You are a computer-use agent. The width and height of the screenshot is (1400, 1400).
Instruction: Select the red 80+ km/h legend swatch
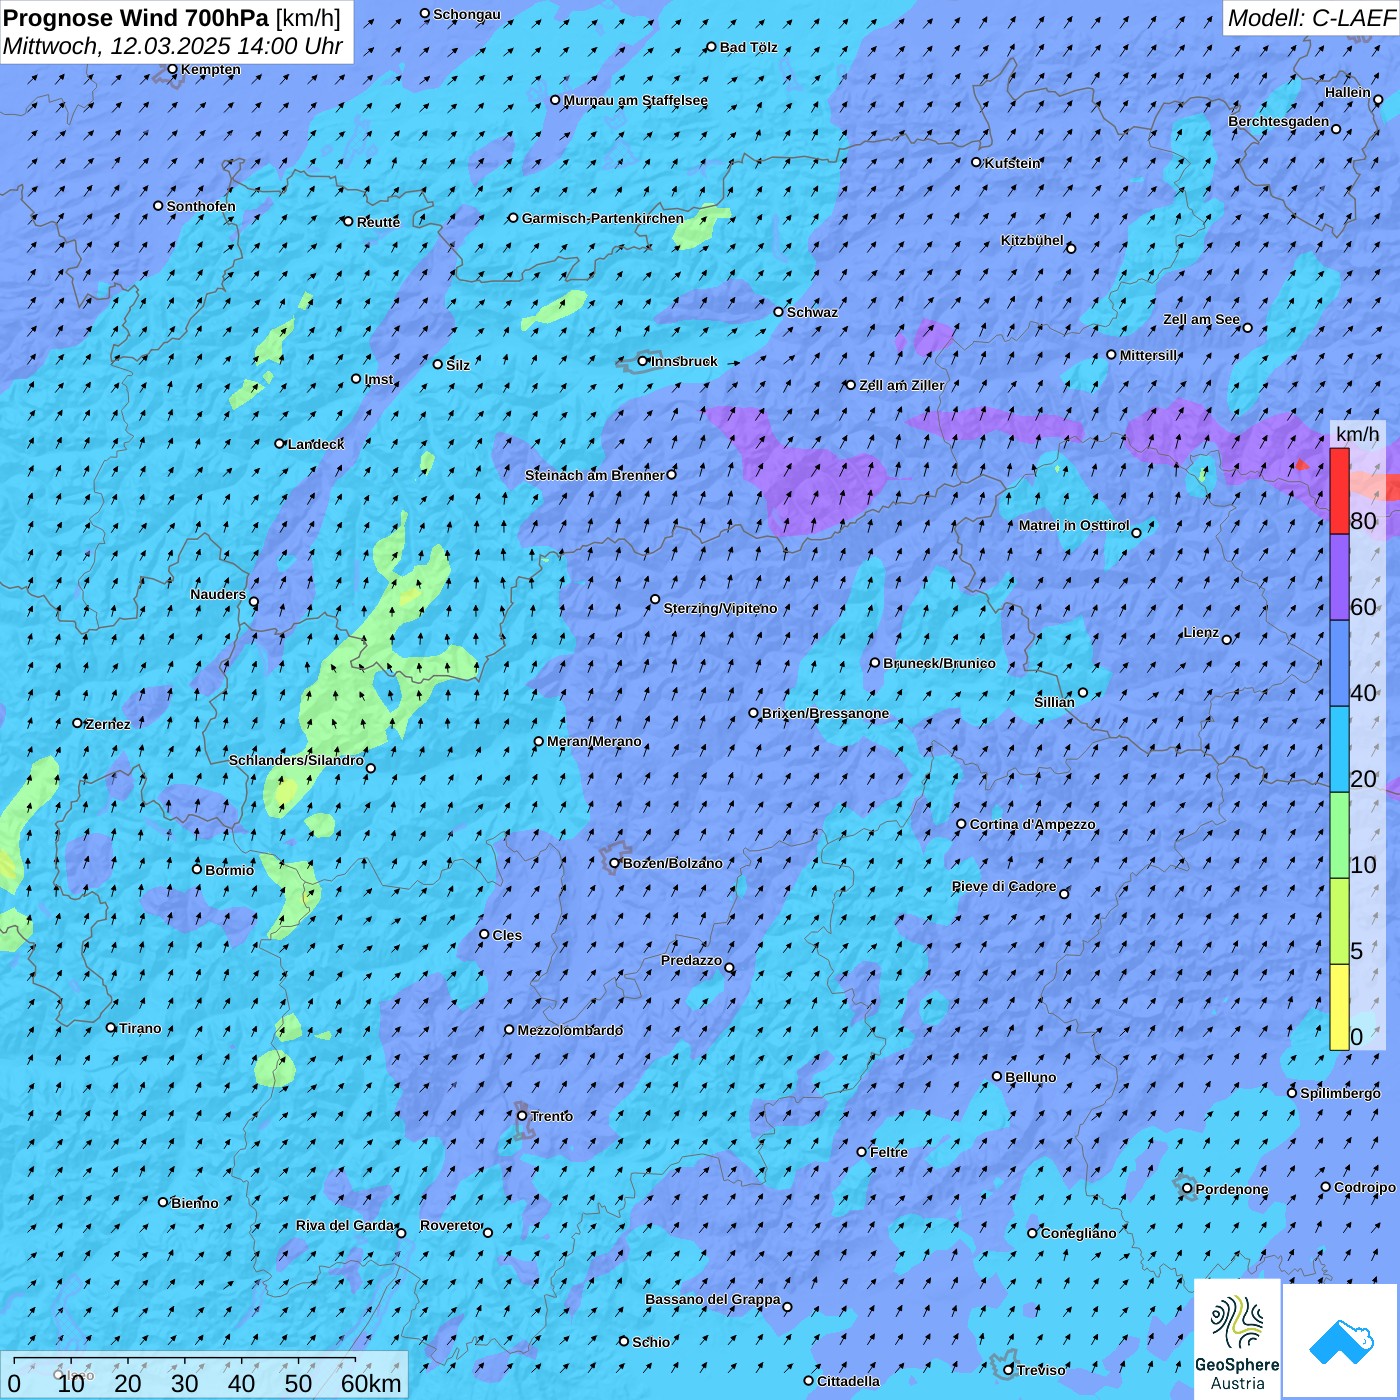click(1339, 491)
